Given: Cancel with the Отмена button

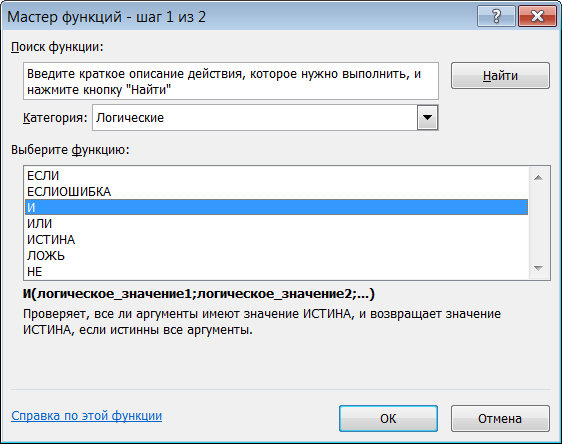Looking at the screenshot, I should click(500, 419).
